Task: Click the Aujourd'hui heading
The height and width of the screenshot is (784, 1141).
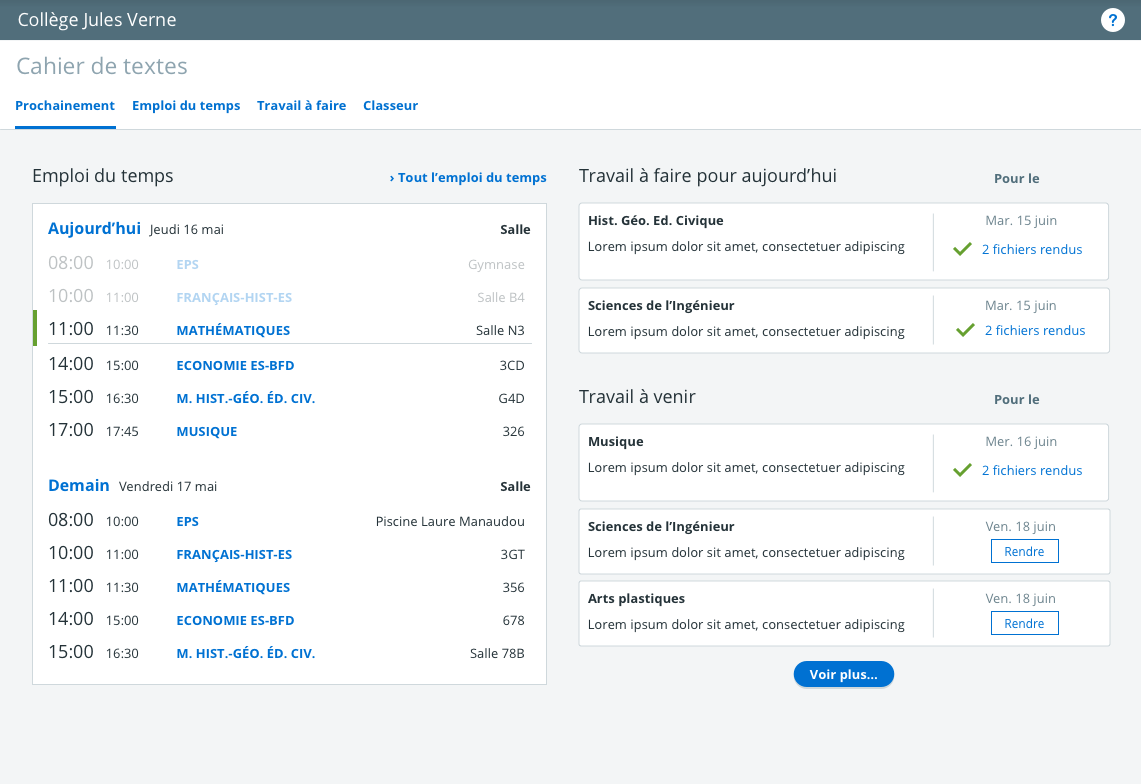Action: [x=94, y=229]
